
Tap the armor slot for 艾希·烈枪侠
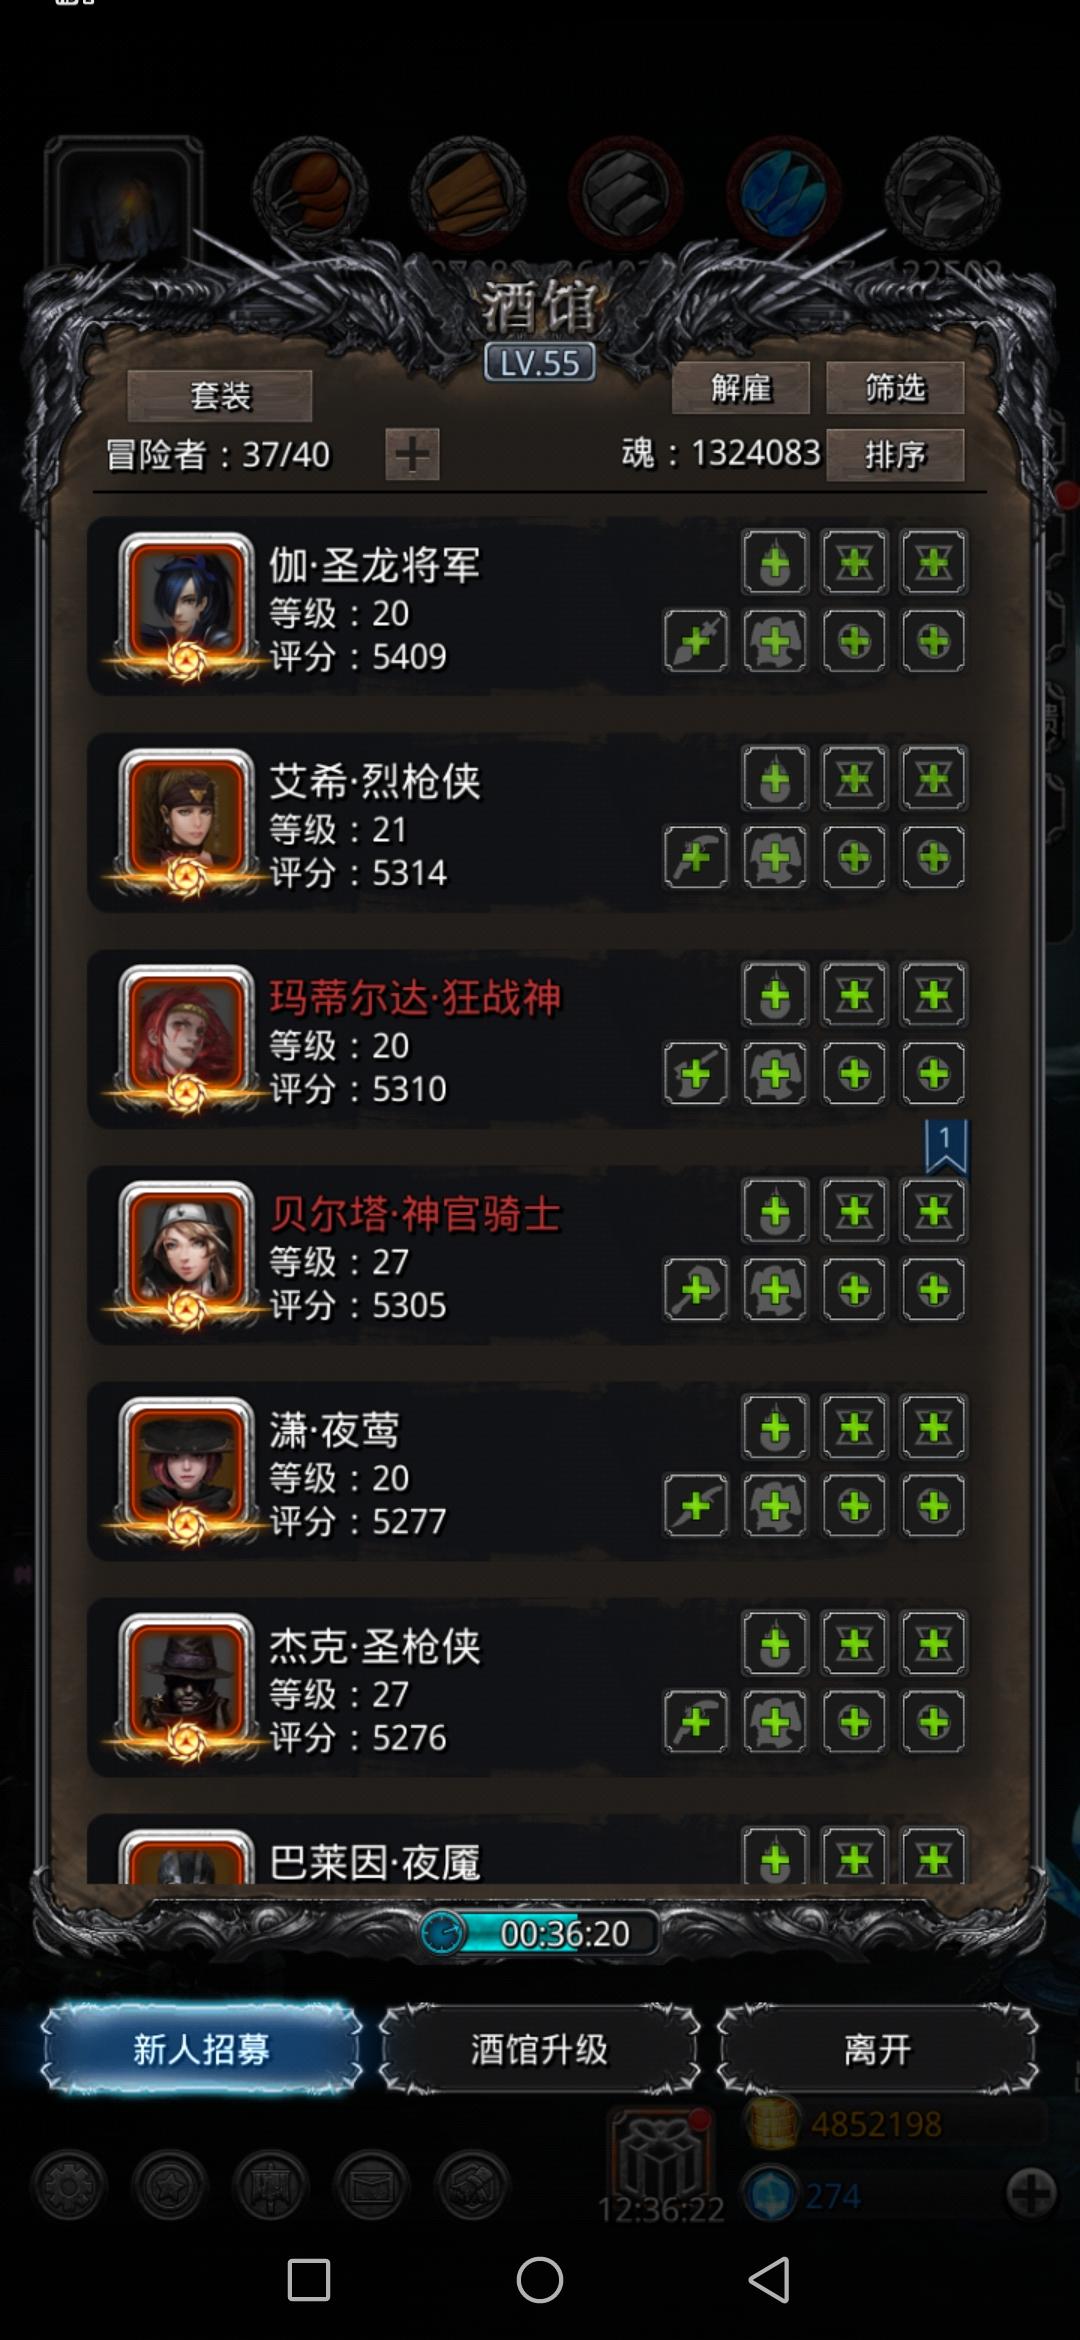tap(775, 857)
